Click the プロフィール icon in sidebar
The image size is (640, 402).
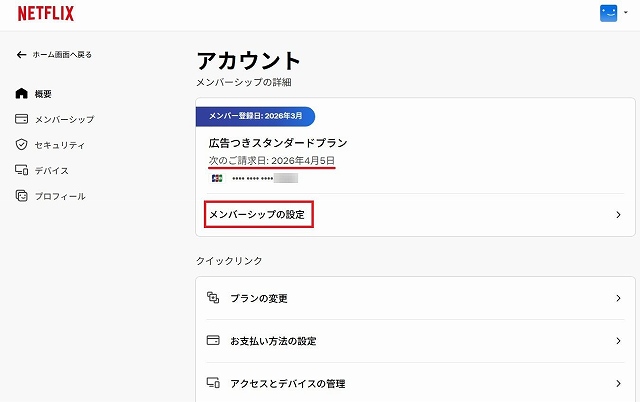click(21, 196)
